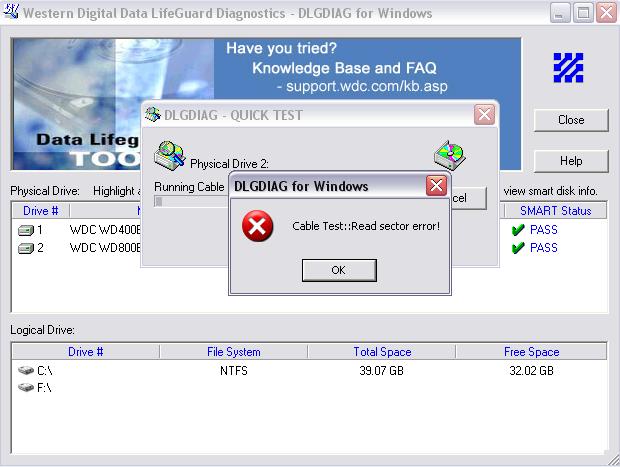Image resolution: width=620 pixels, height=467 pixels.
Task: Sort by SMART Status column header
Action: click(x=555, y=211)
